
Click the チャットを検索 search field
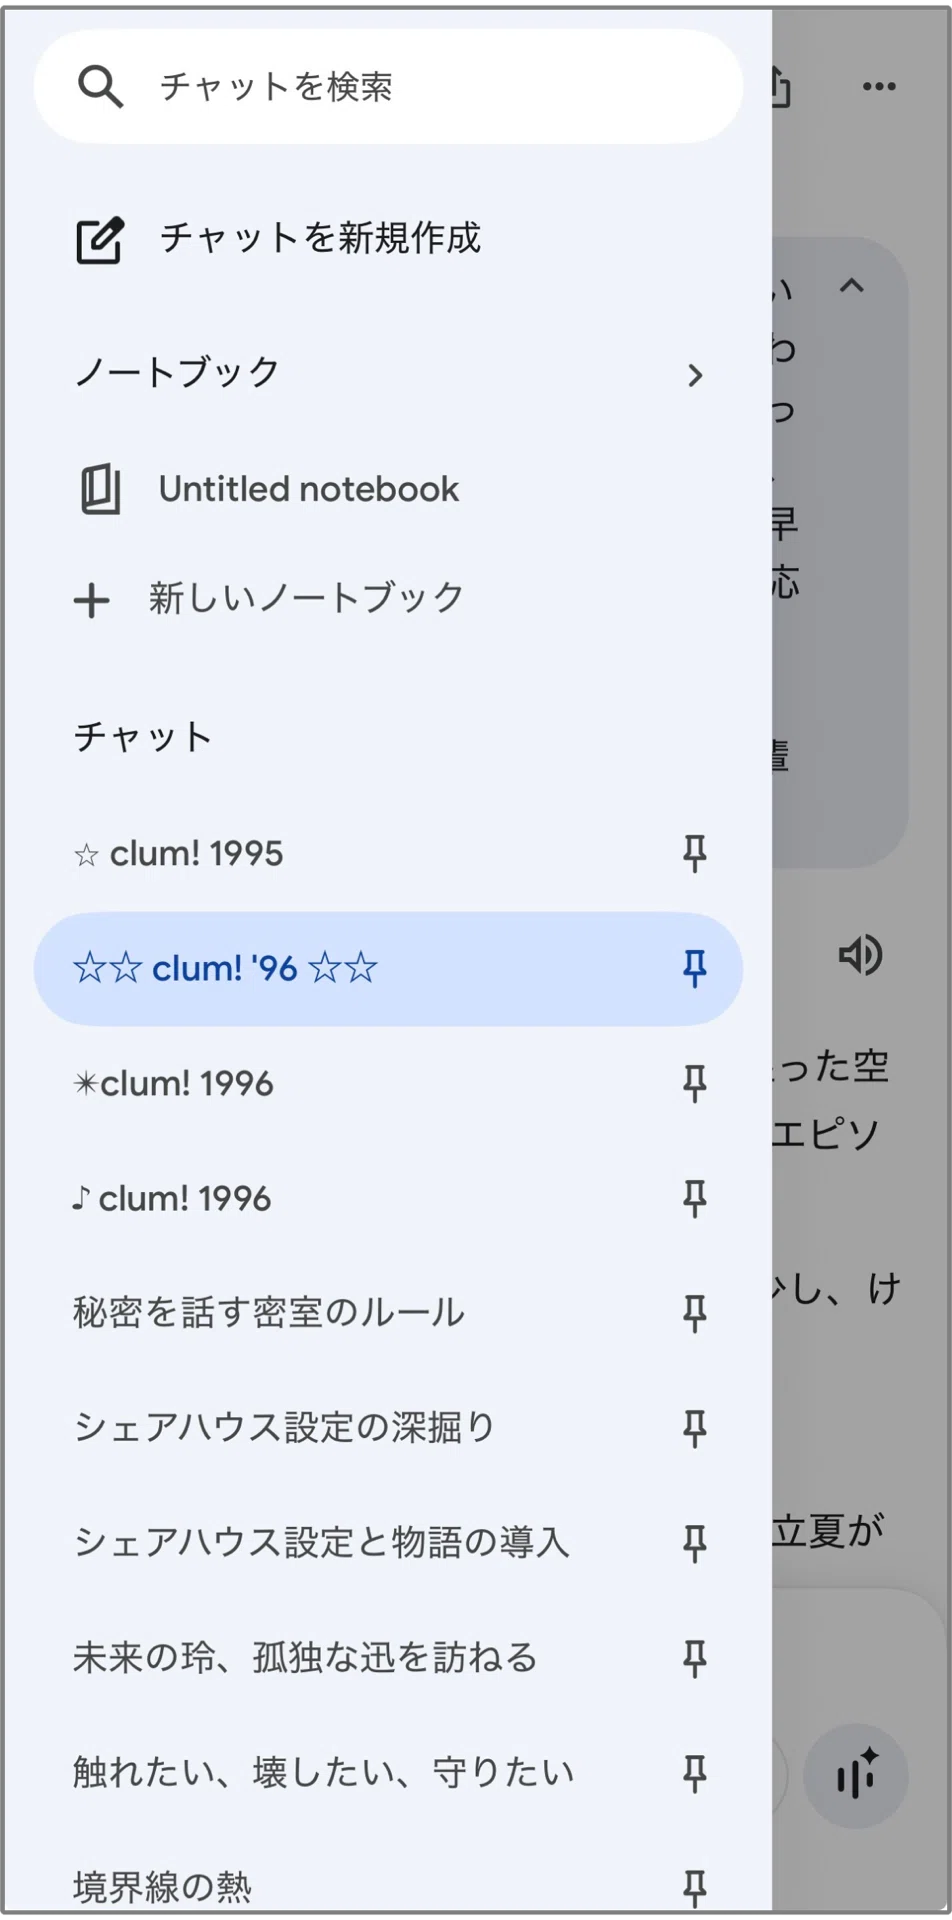coord(388,87)
